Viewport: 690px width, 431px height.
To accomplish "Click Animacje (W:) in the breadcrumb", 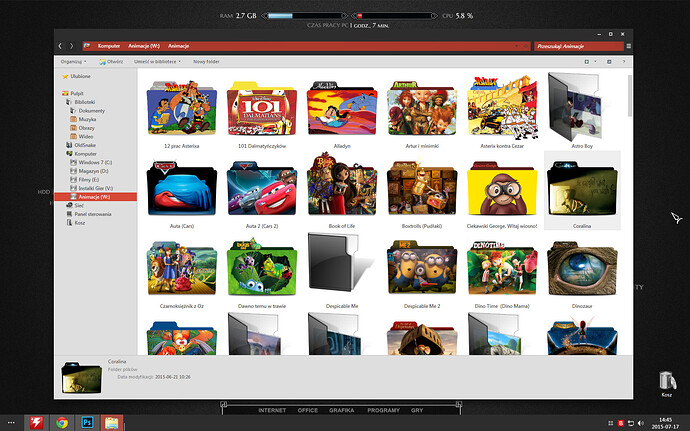I will 144,46.
